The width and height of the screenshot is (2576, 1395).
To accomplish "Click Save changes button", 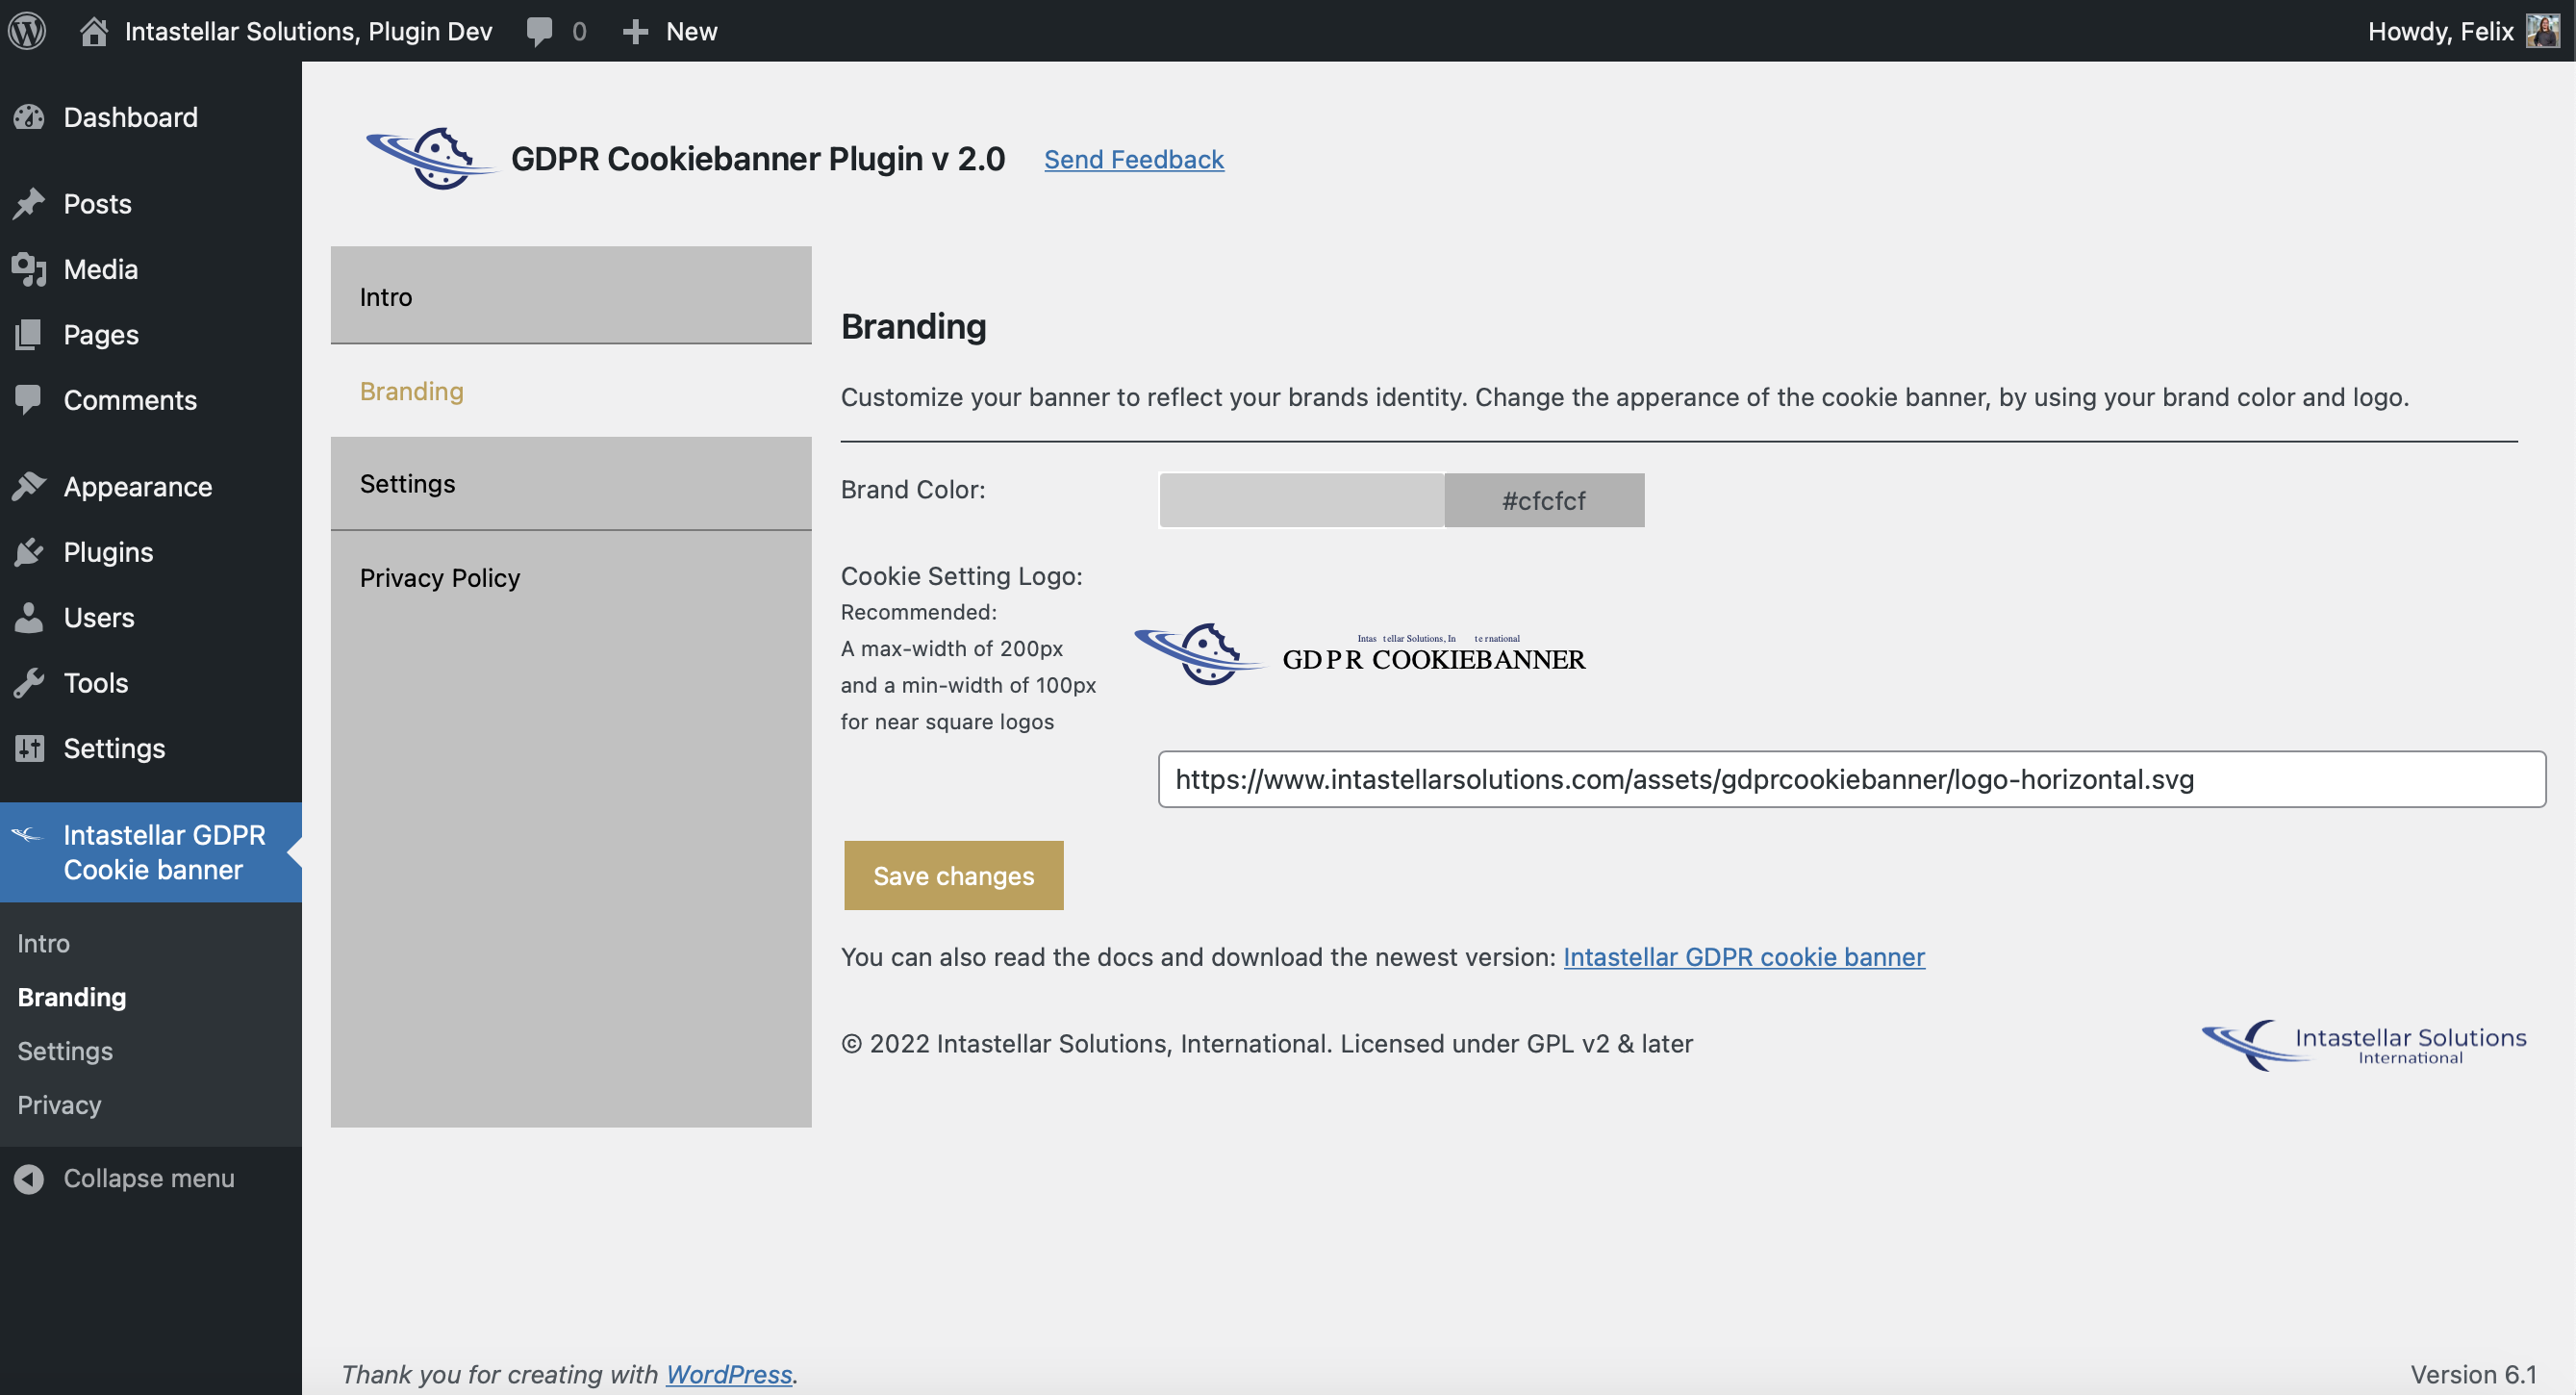I will [x=953, y=875].
